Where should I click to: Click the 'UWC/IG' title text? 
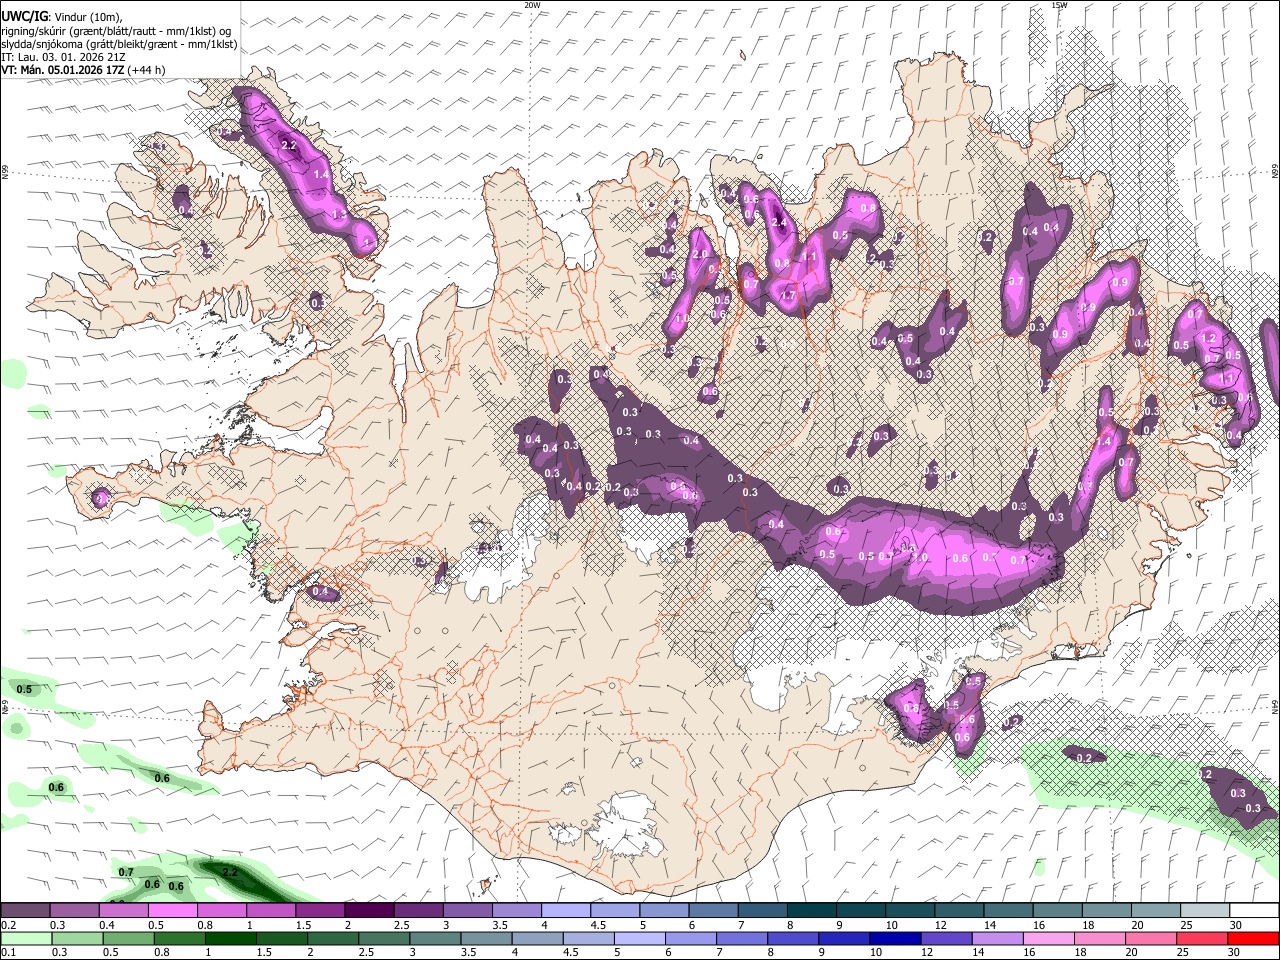click(23, 16)
